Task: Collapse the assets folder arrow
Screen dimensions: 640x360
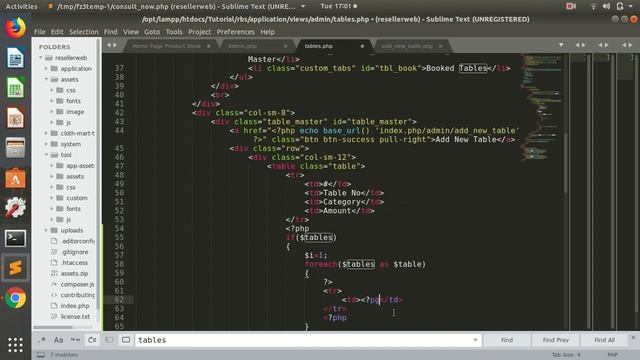Action: pyautogui.click(x=46, y=79)
